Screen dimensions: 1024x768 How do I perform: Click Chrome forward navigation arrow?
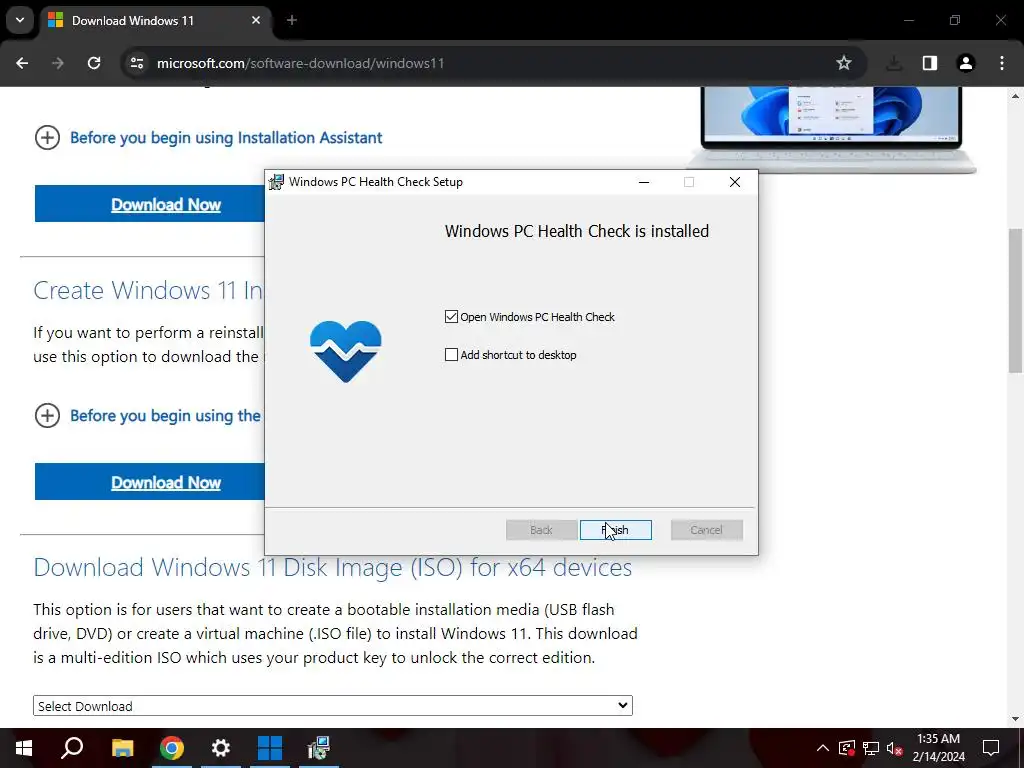point(58,63)
